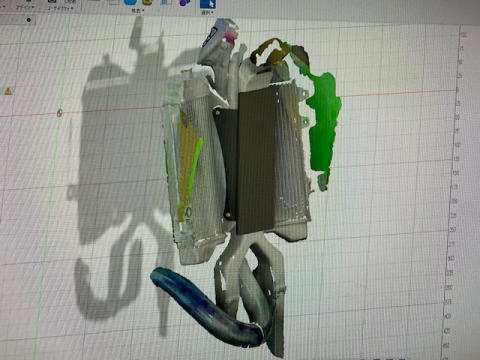Click the red and green toolbar icon
The image size is (480, 360).
(x=147, y=2)
